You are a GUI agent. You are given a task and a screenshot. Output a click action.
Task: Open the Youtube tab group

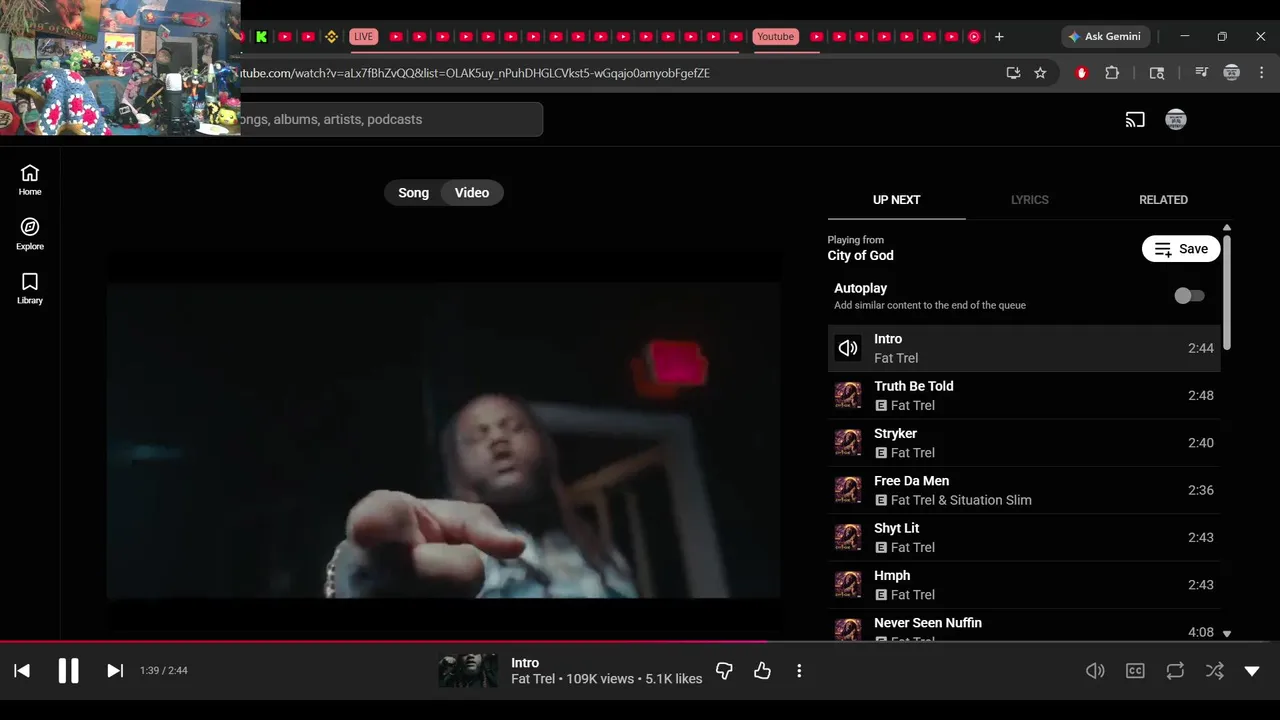(x=775, y=37)
